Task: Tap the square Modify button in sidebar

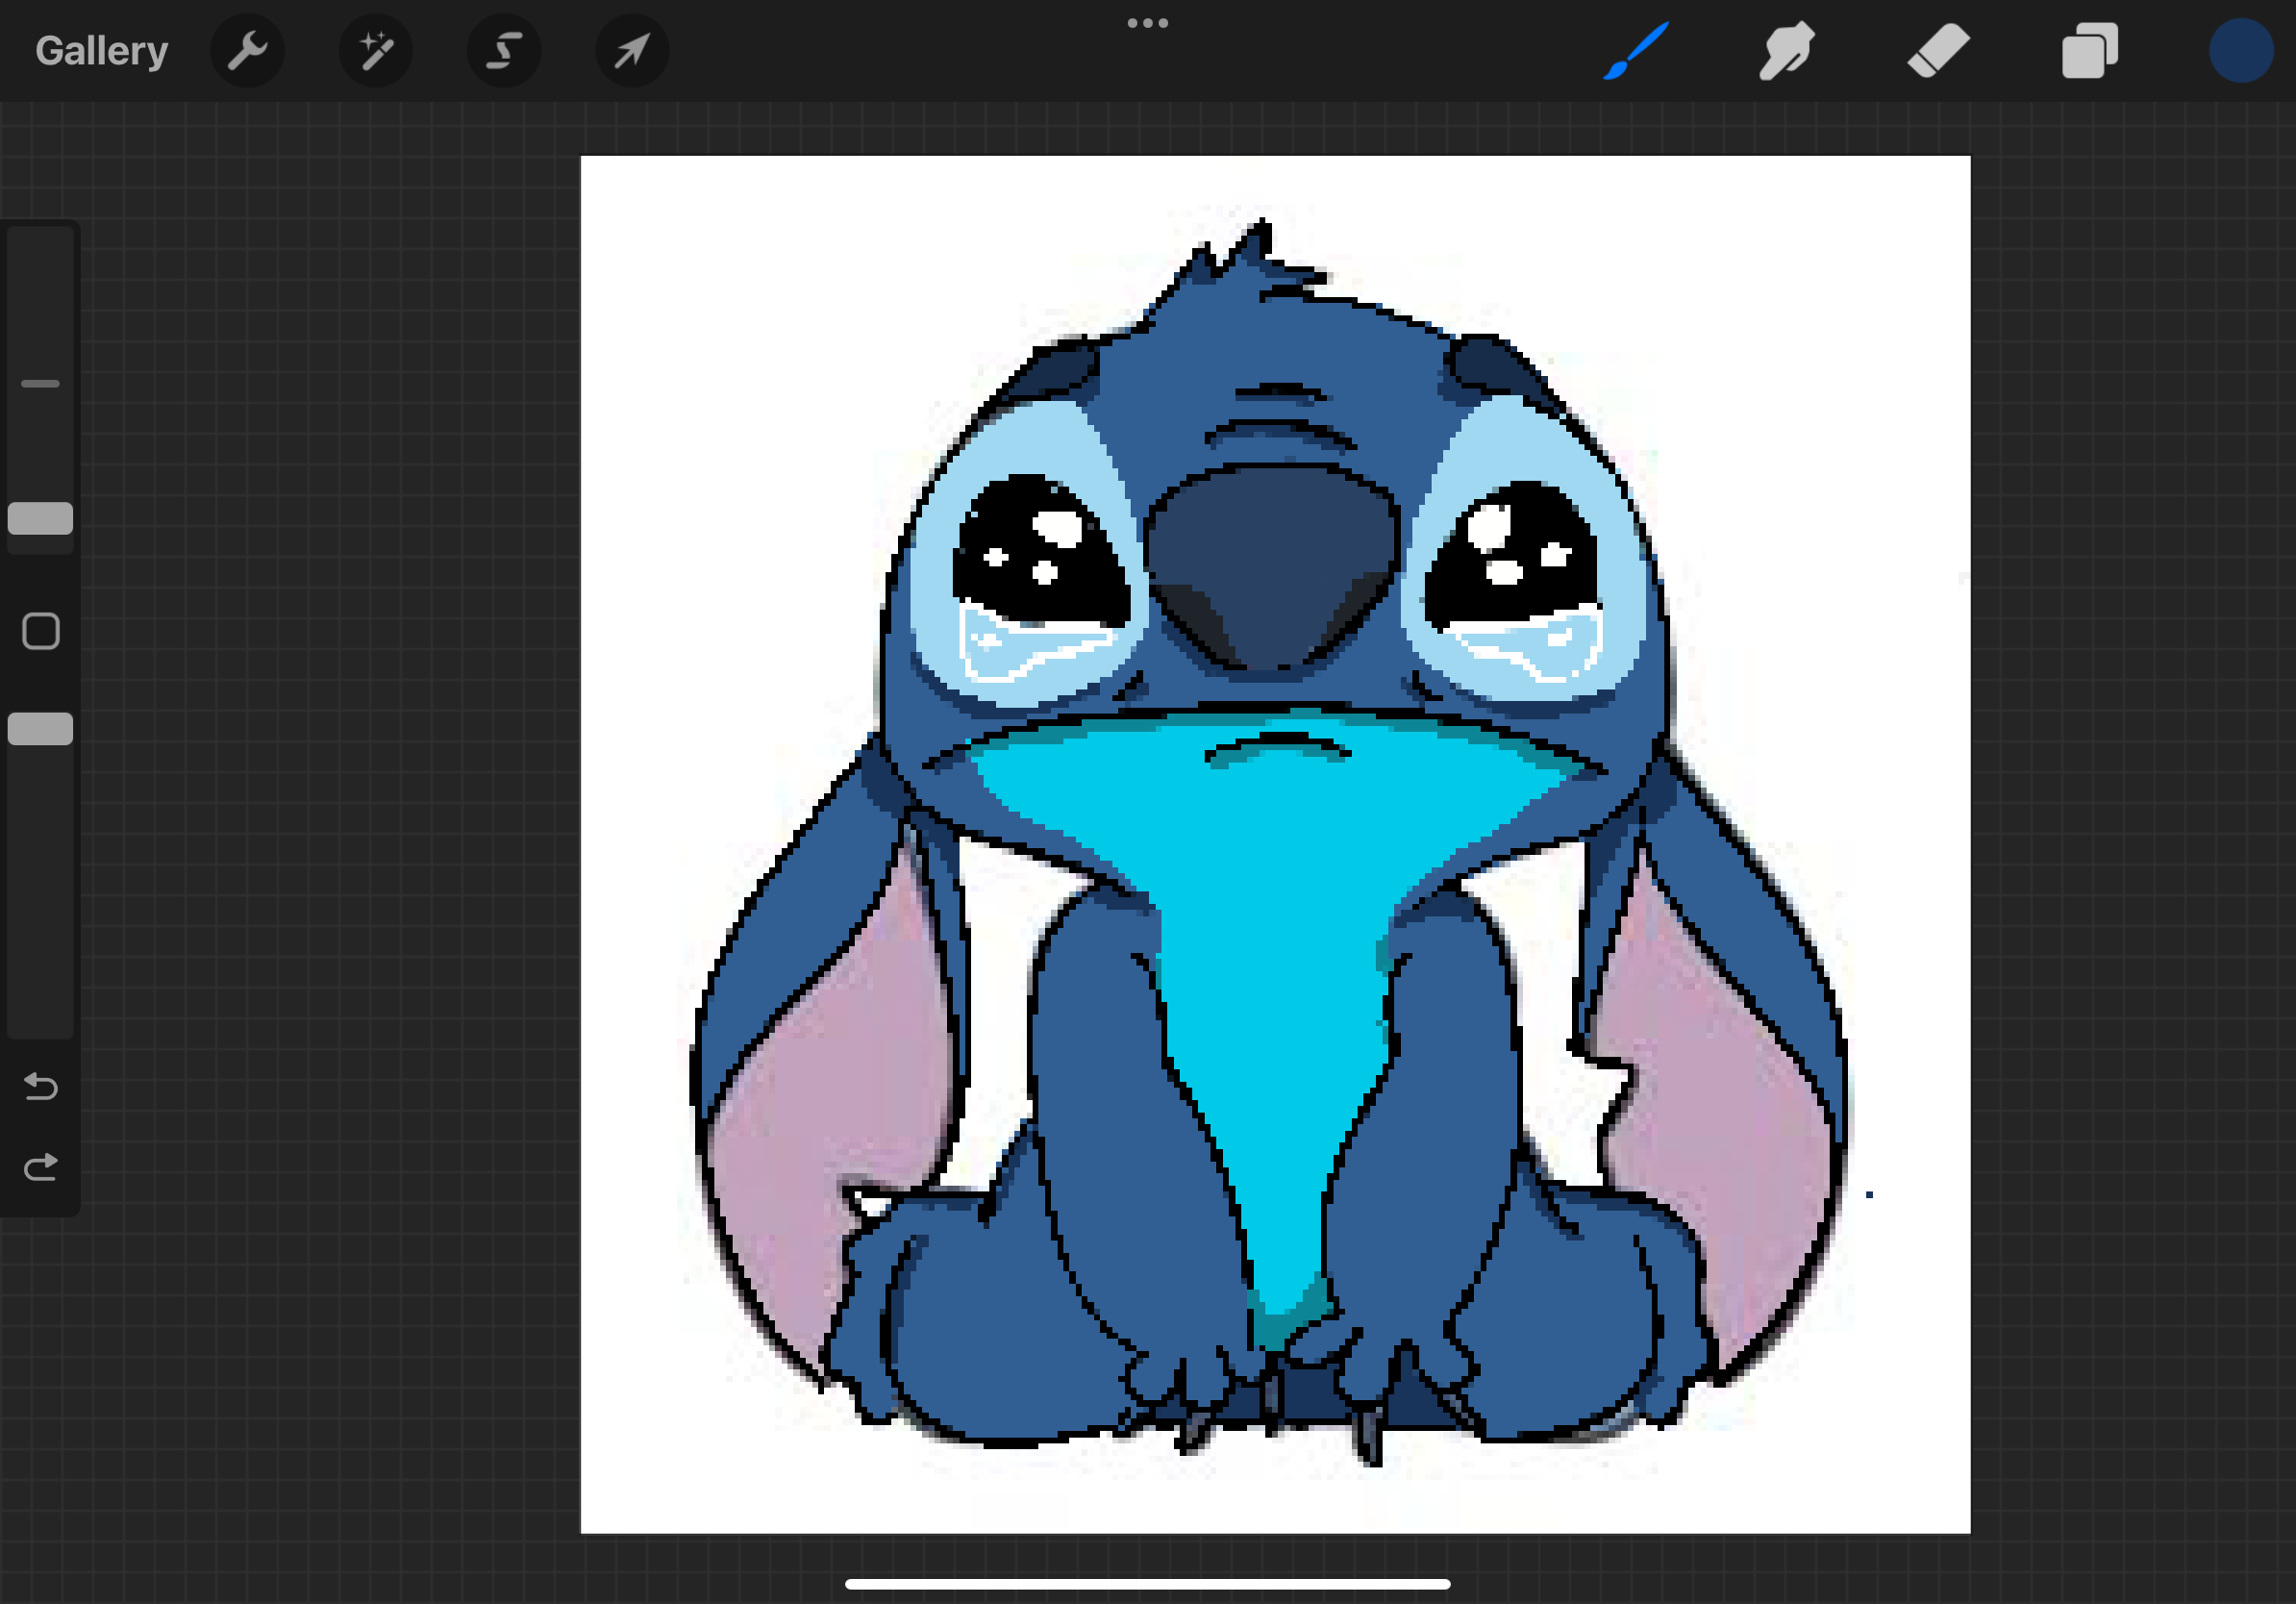Action: [41, 631]
